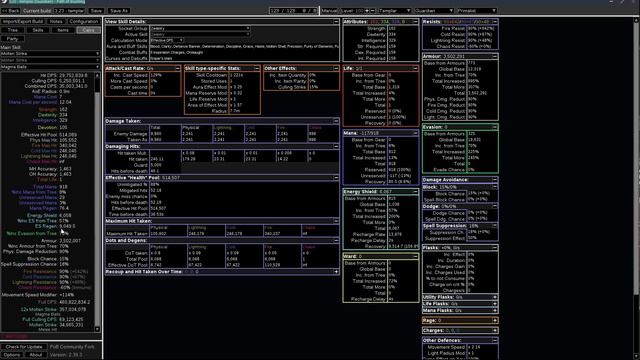This screenshot has width=640, height=360.
Task: Open the Main Skill Molten Strike dropdown
Action: click(x=50, y=53)
